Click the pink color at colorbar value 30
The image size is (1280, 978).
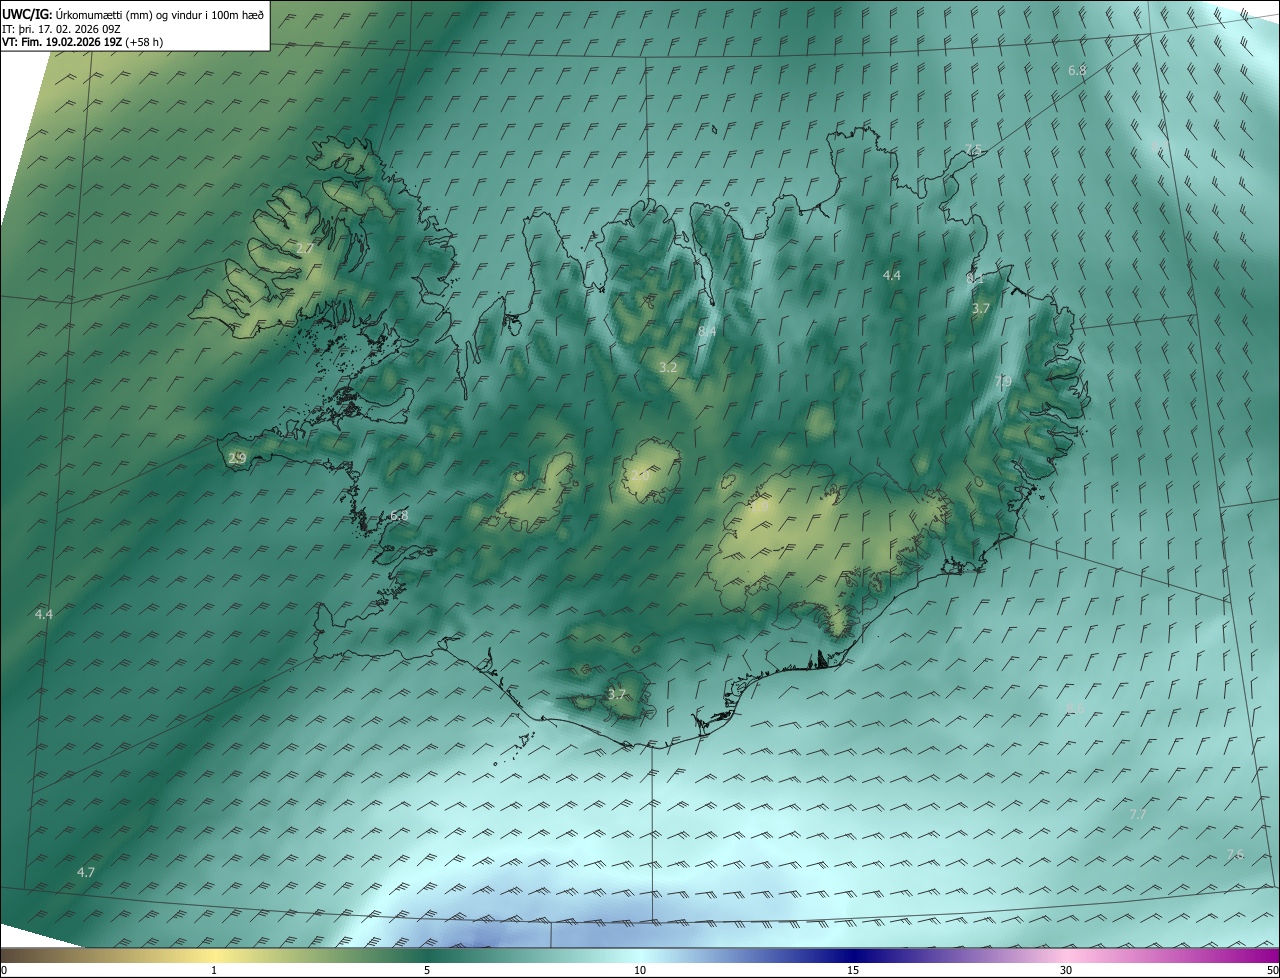(x=1066, y=955)
